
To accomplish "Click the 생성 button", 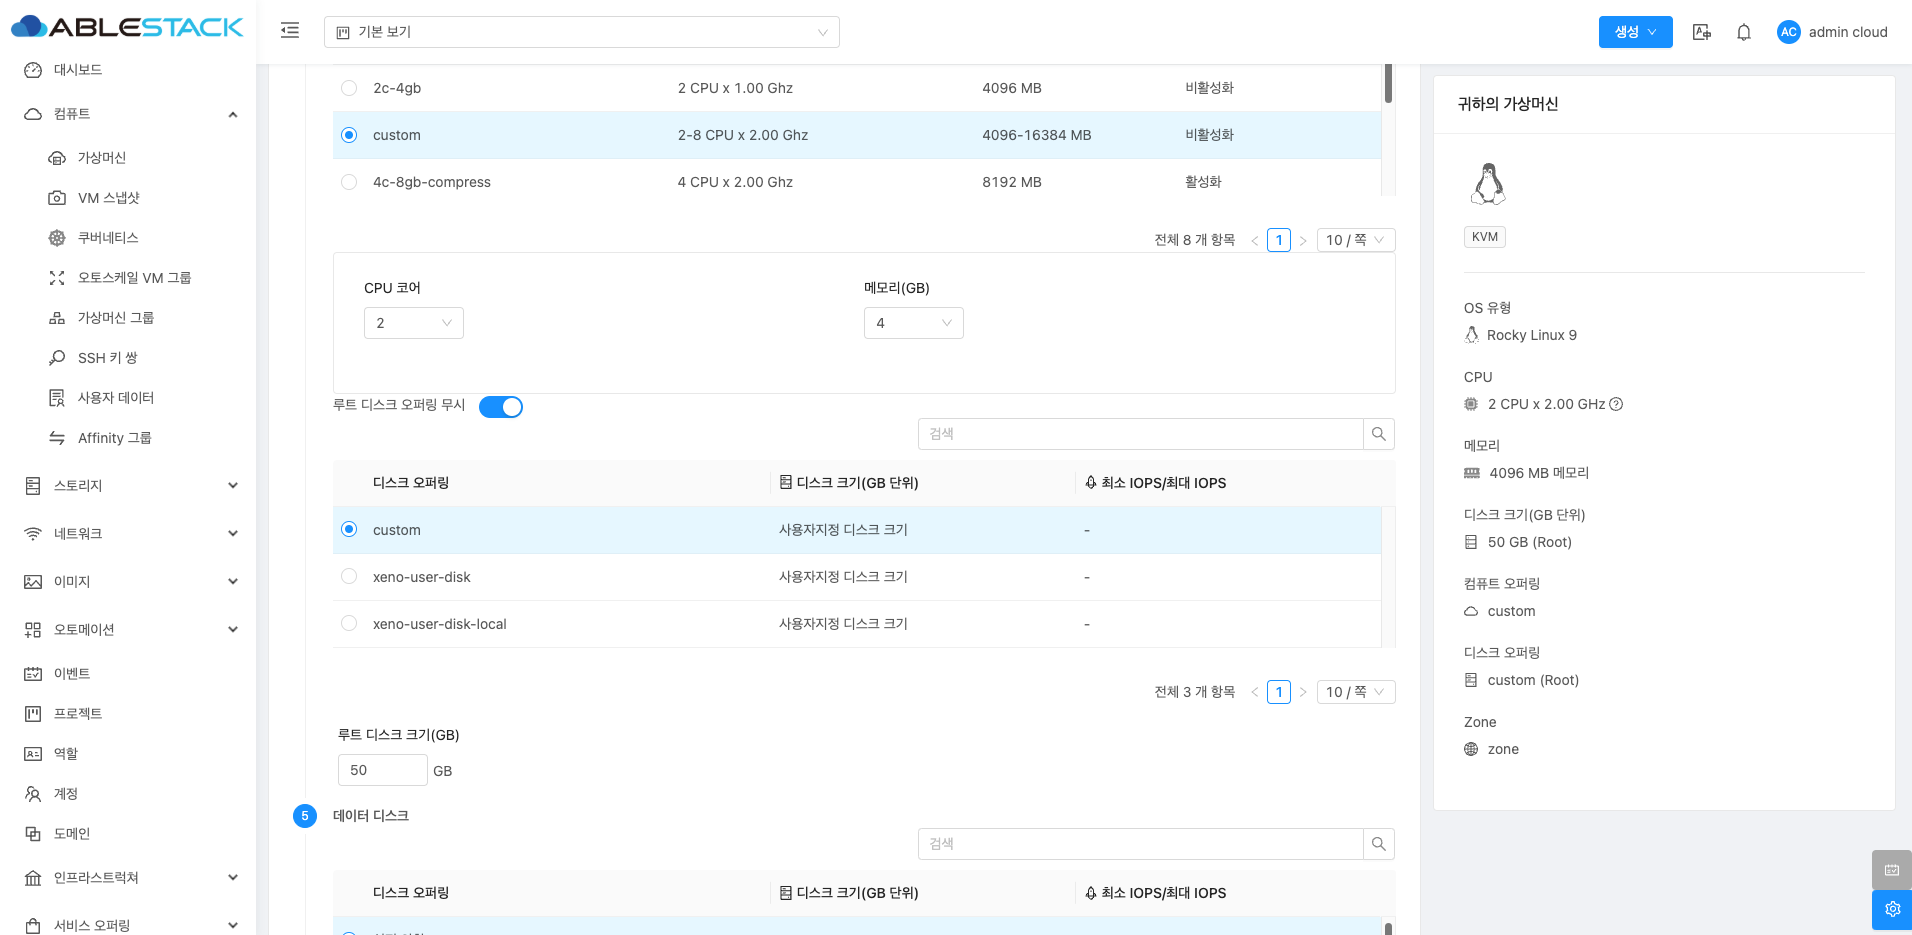I will tap(1634, 32).
